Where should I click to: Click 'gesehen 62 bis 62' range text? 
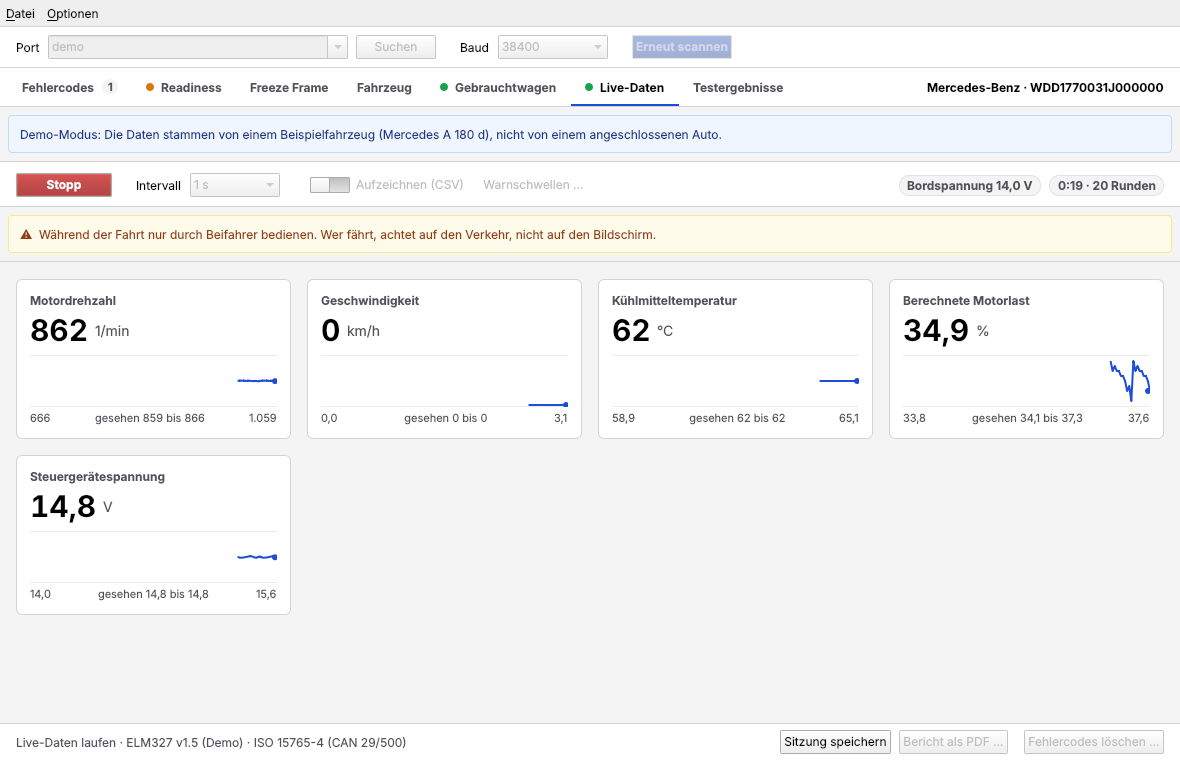click(x=737, y=418)
